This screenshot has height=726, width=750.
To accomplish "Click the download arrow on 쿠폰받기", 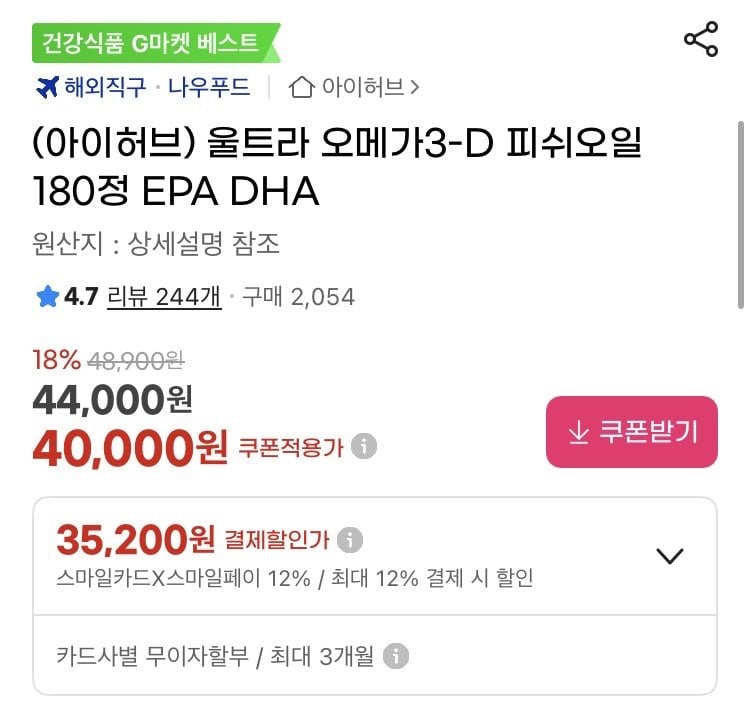I will pos(578,432).
